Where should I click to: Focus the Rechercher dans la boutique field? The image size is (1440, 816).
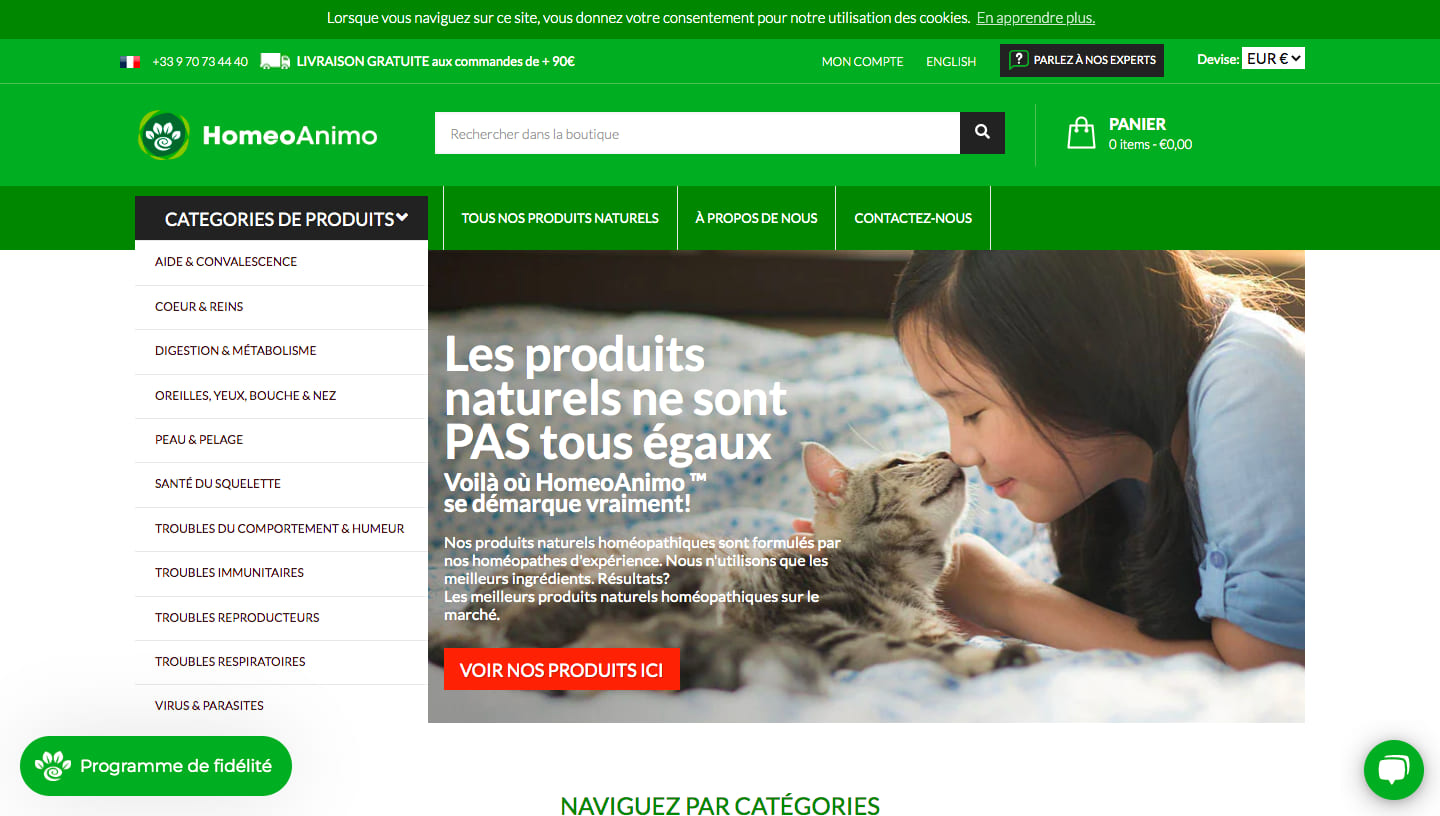697,133
